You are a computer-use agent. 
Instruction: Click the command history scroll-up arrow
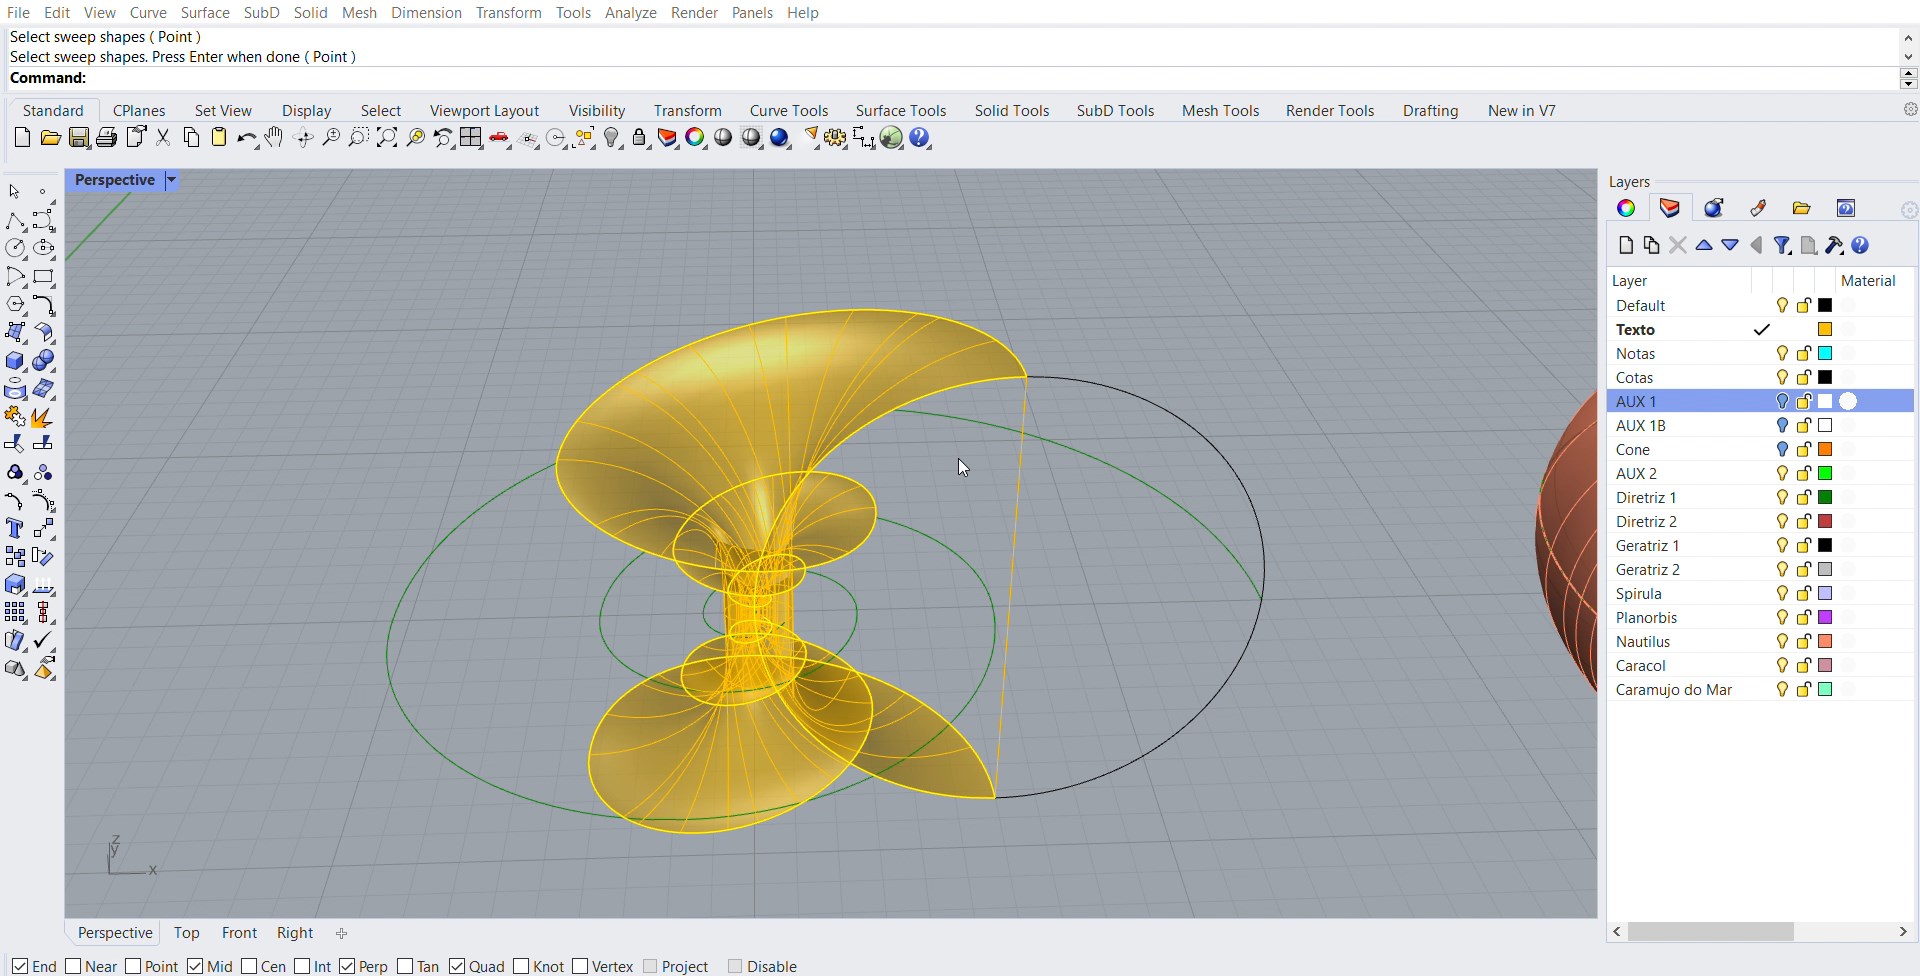[1908, 38]
